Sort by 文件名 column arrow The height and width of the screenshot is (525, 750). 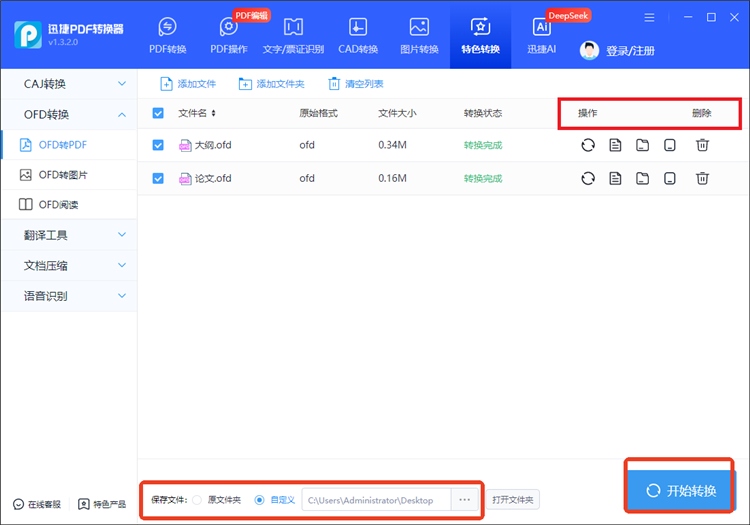pyautogui.click(x=213, y=113)
